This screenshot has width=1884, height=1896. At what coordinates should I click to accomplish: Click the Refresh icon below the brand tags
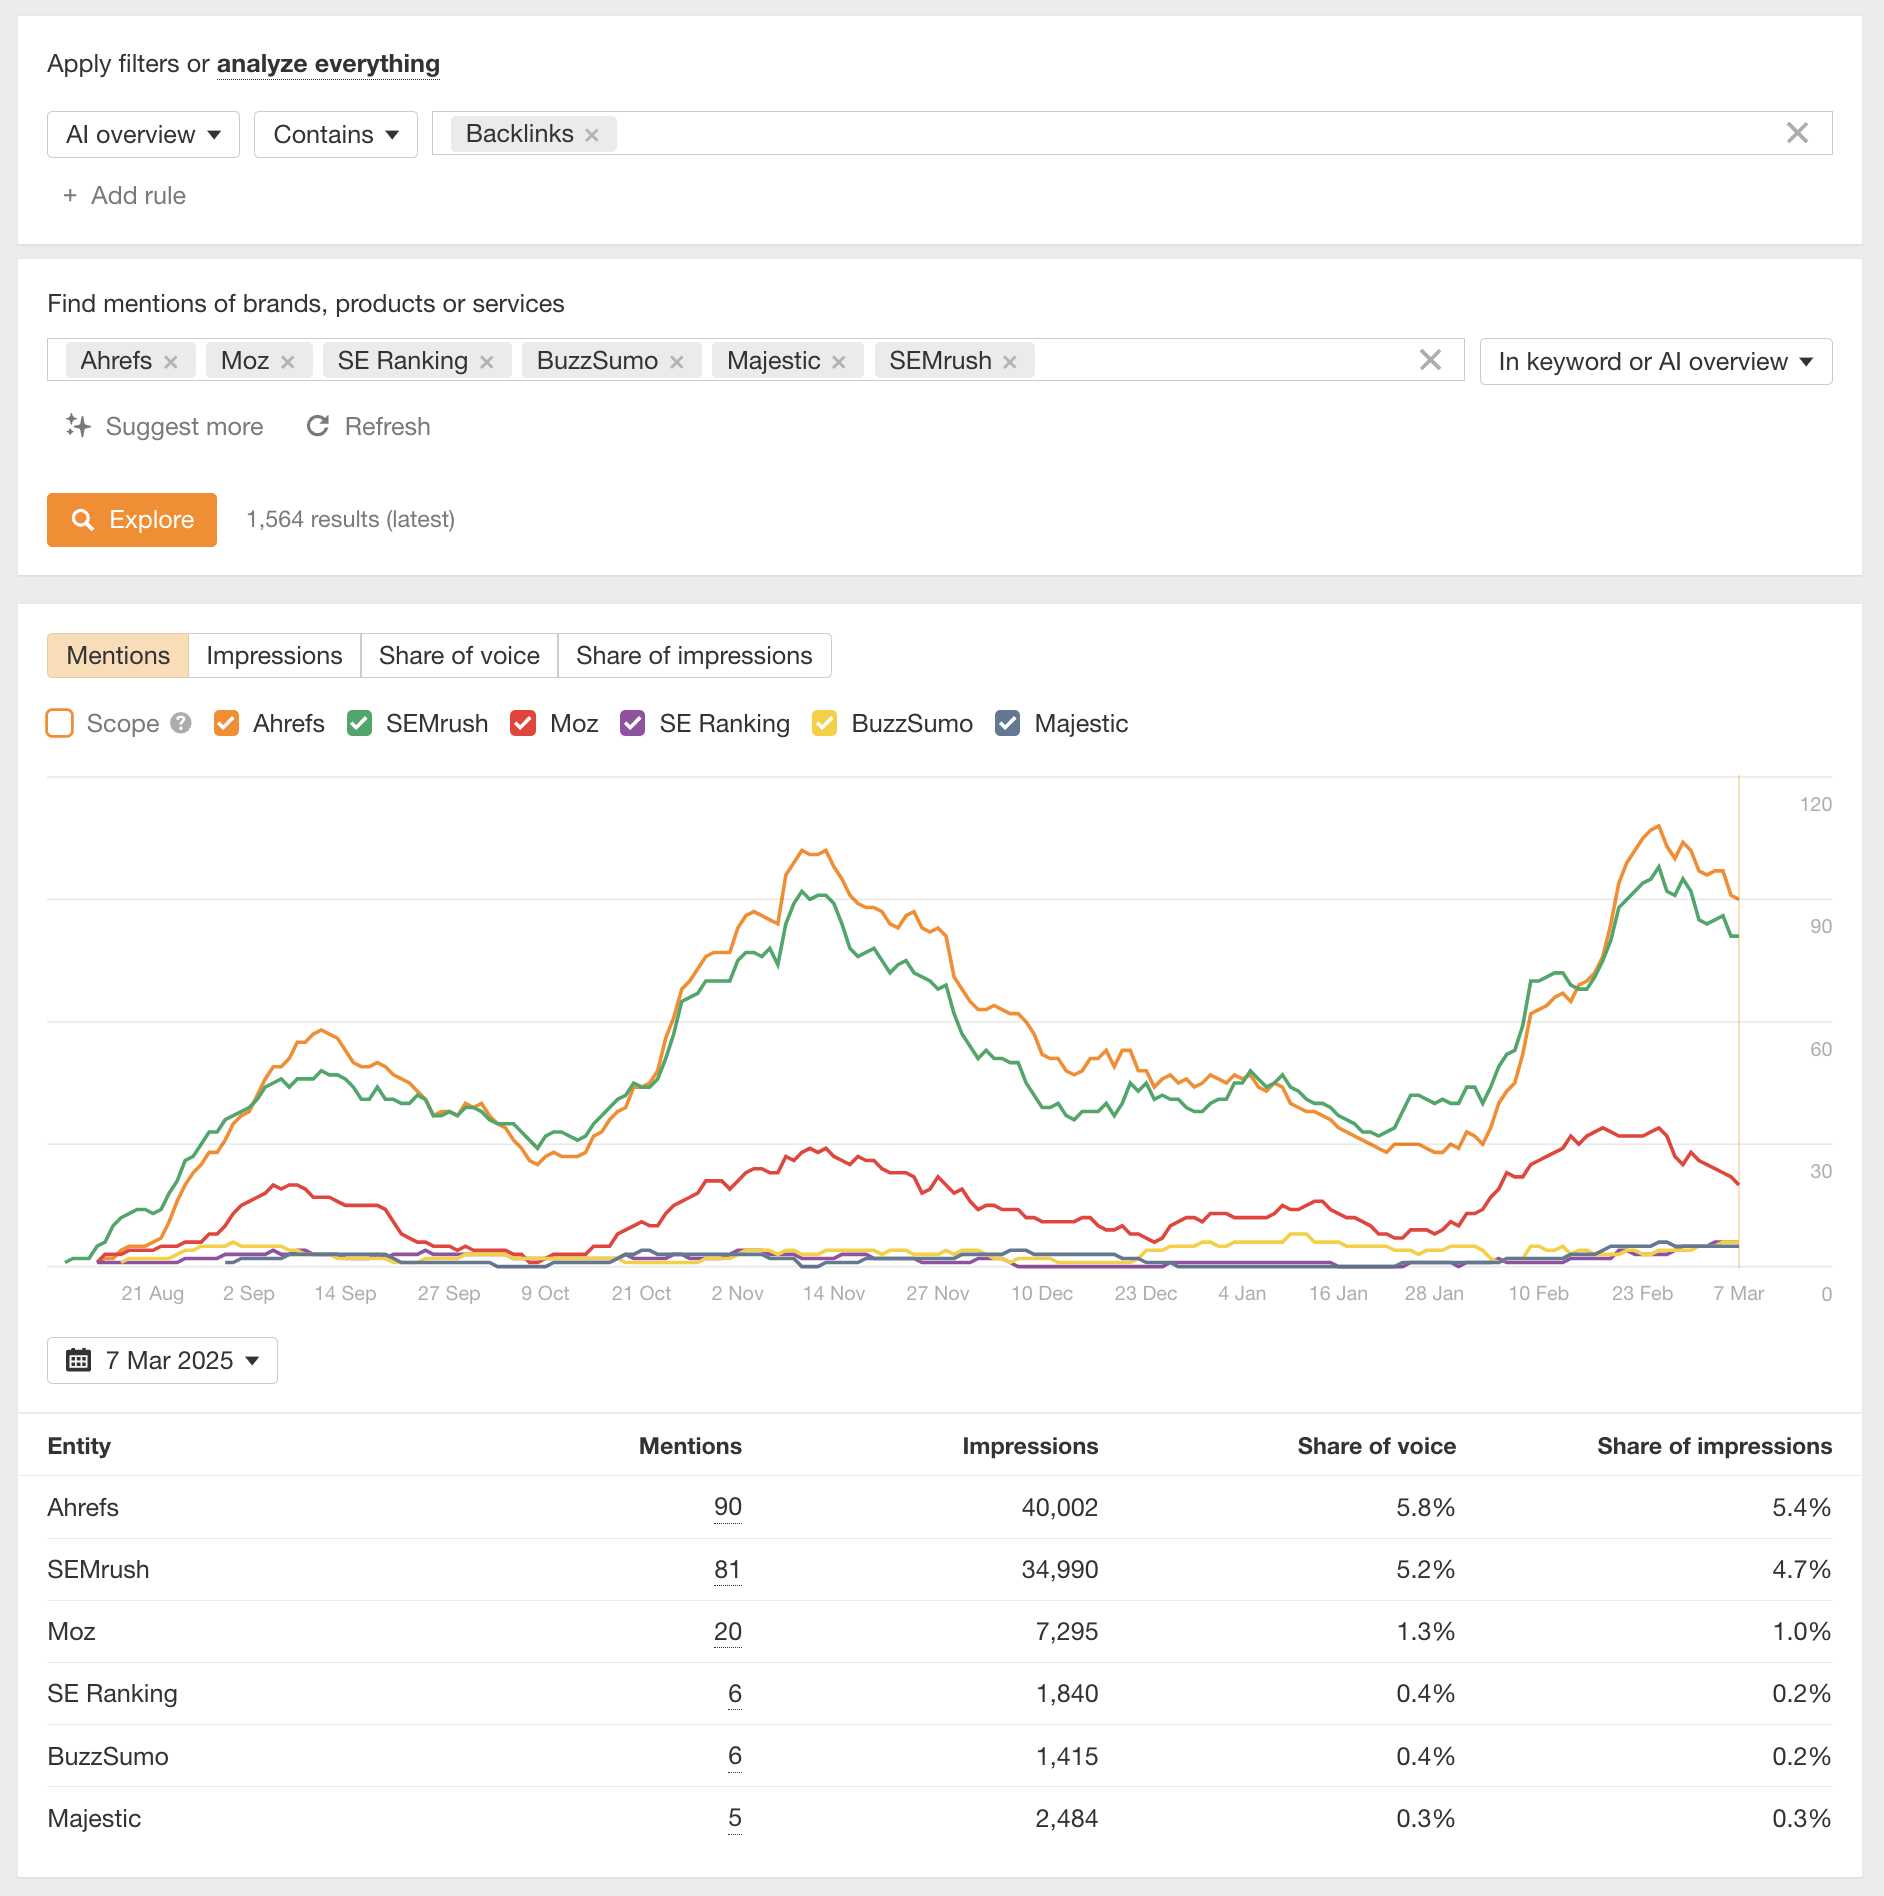click(317, 426)
